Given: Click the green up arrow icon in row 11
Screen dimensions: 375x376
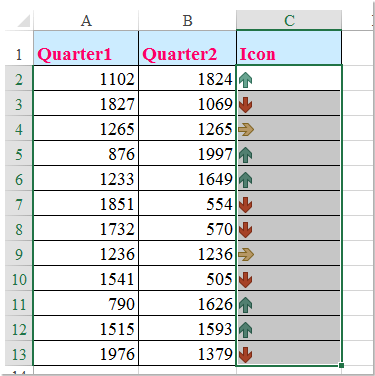Looking at the screenshot, I should 246,305.
